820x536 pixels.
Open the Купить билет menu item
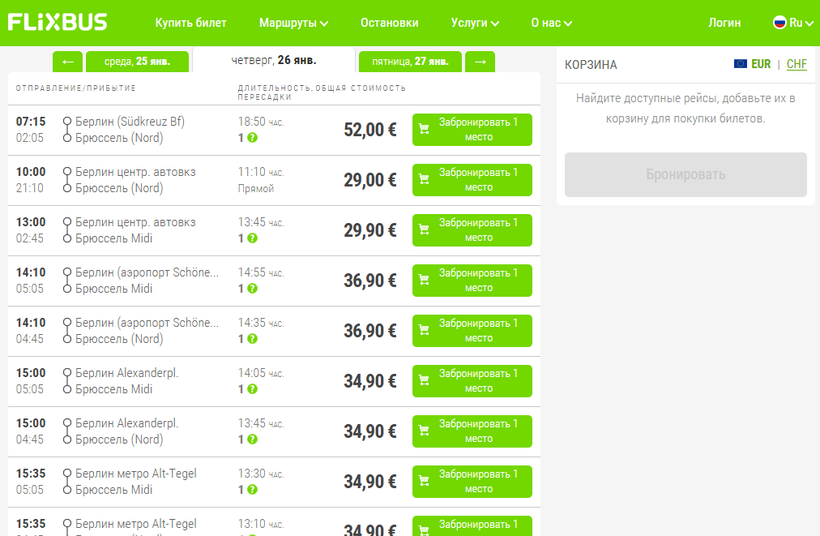coord(191,23)
